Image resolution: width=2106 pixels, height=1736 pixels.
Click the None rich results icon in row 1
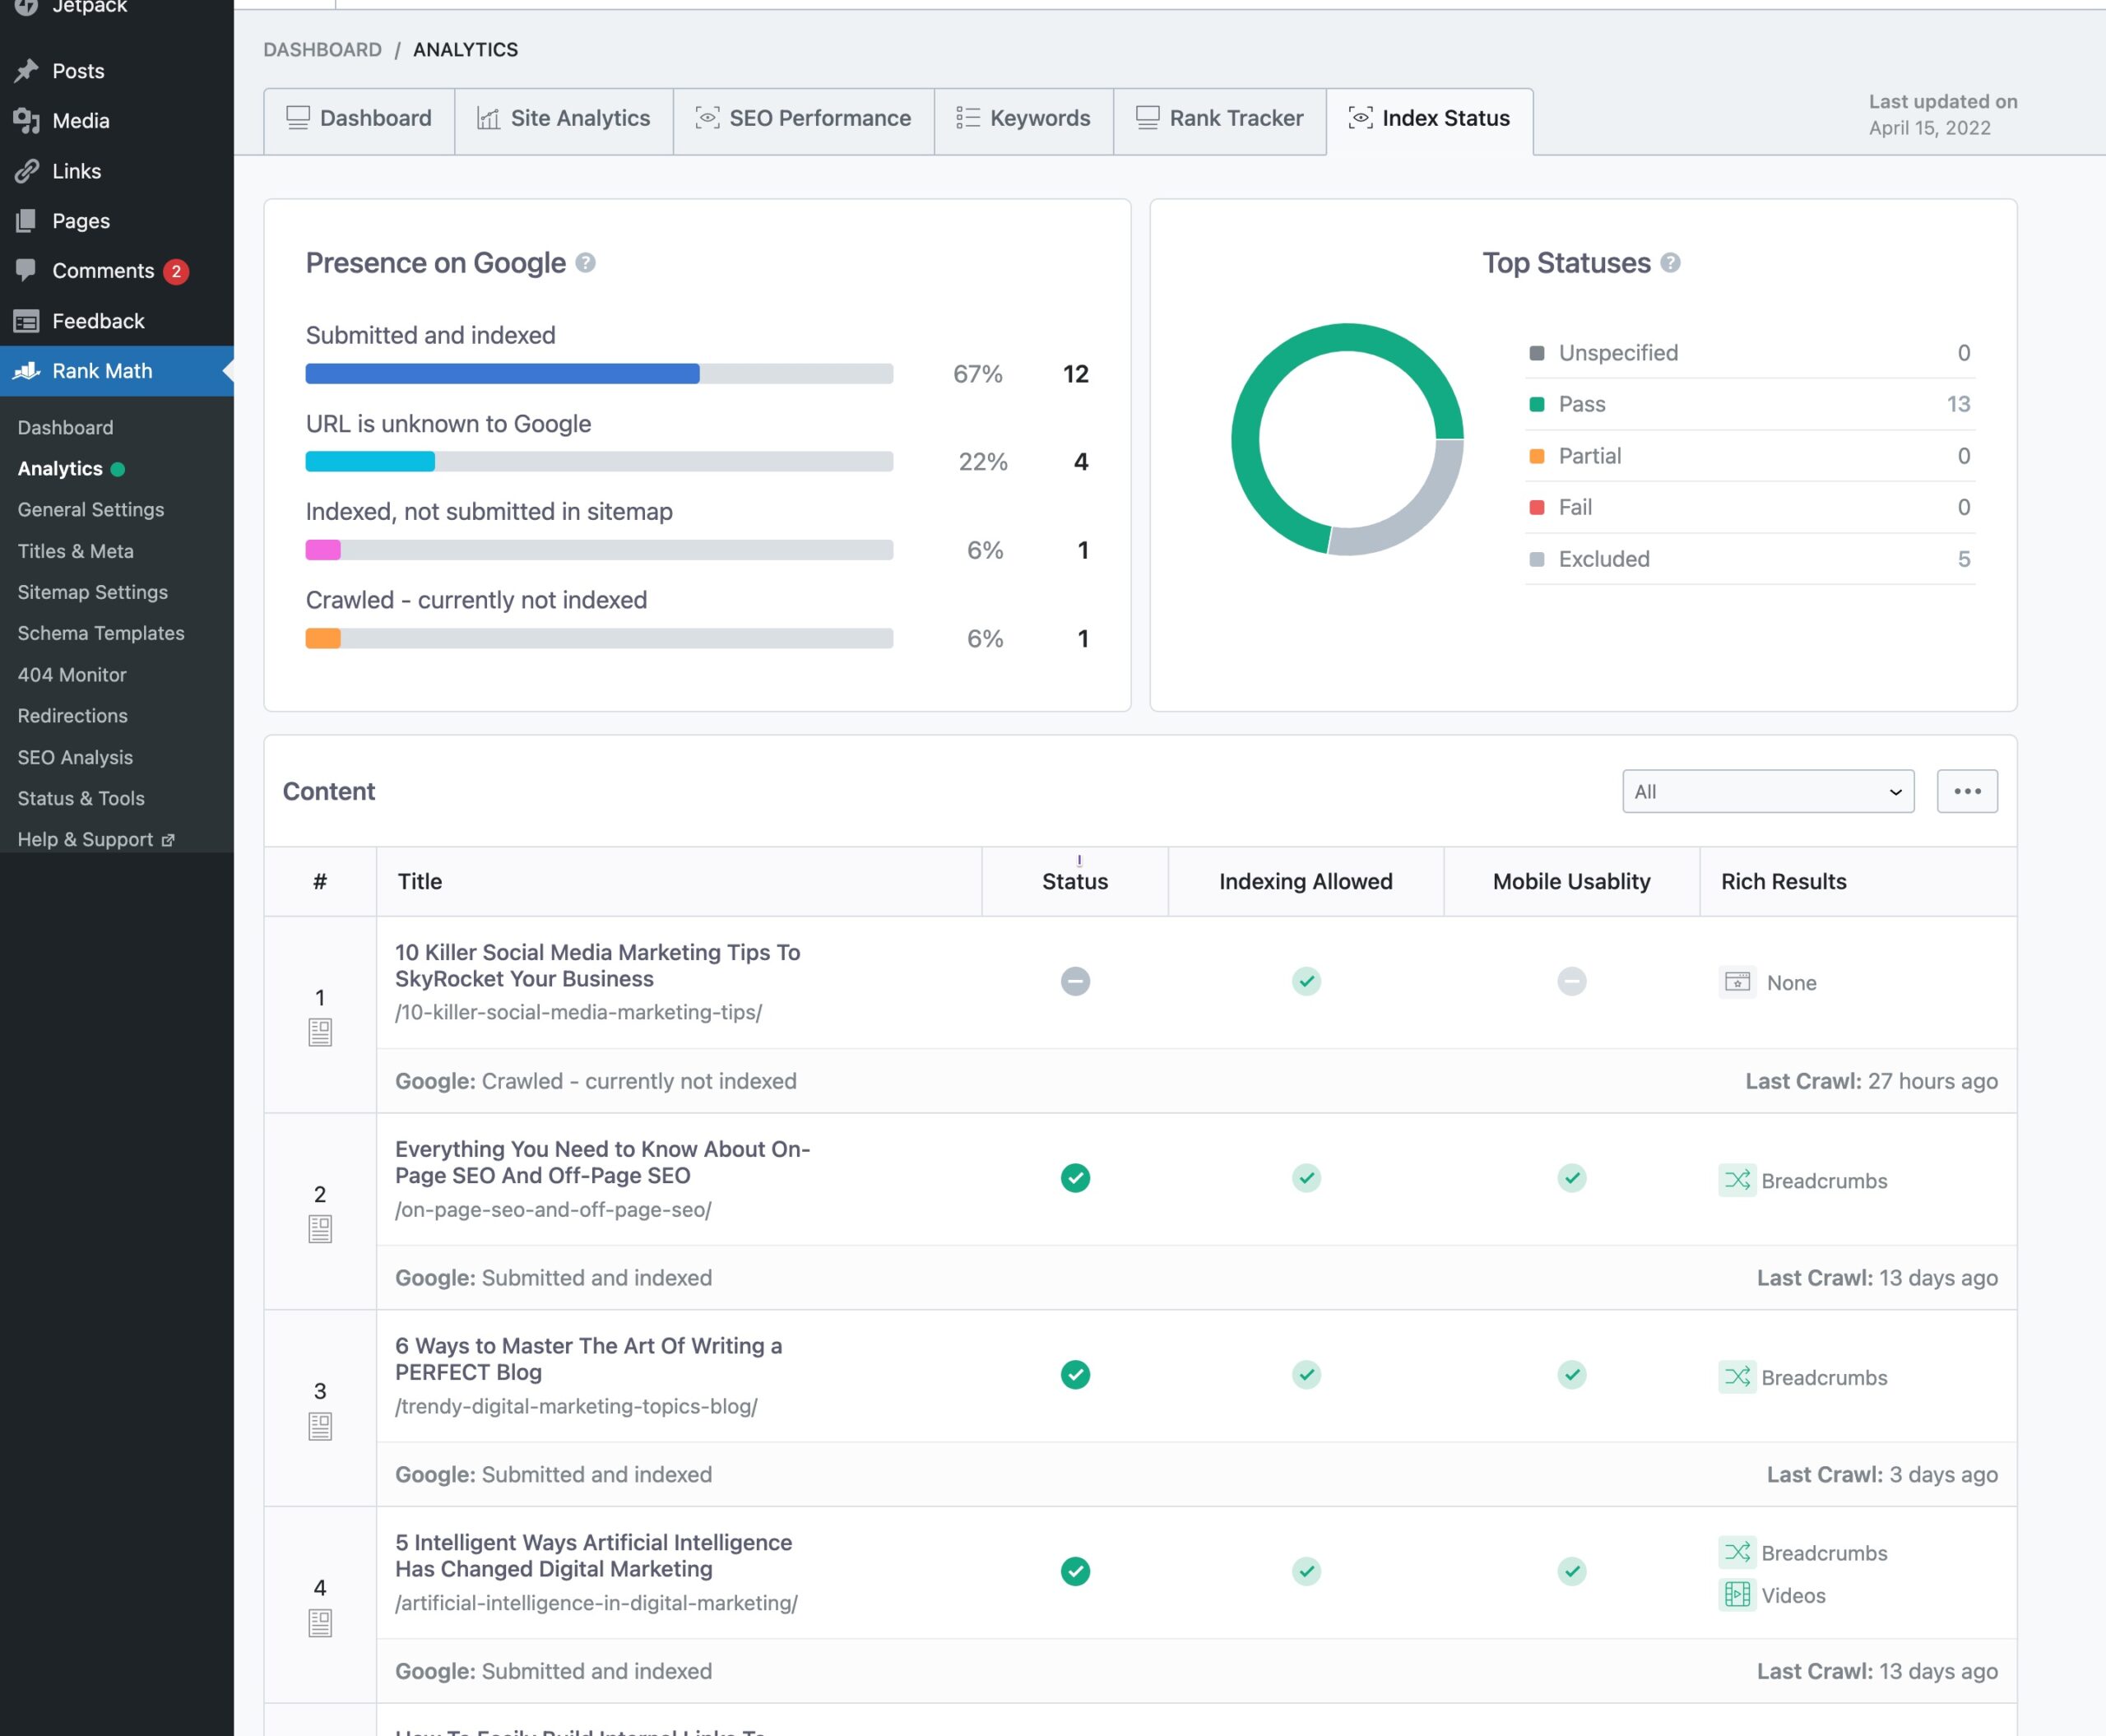pos(1737,982)
